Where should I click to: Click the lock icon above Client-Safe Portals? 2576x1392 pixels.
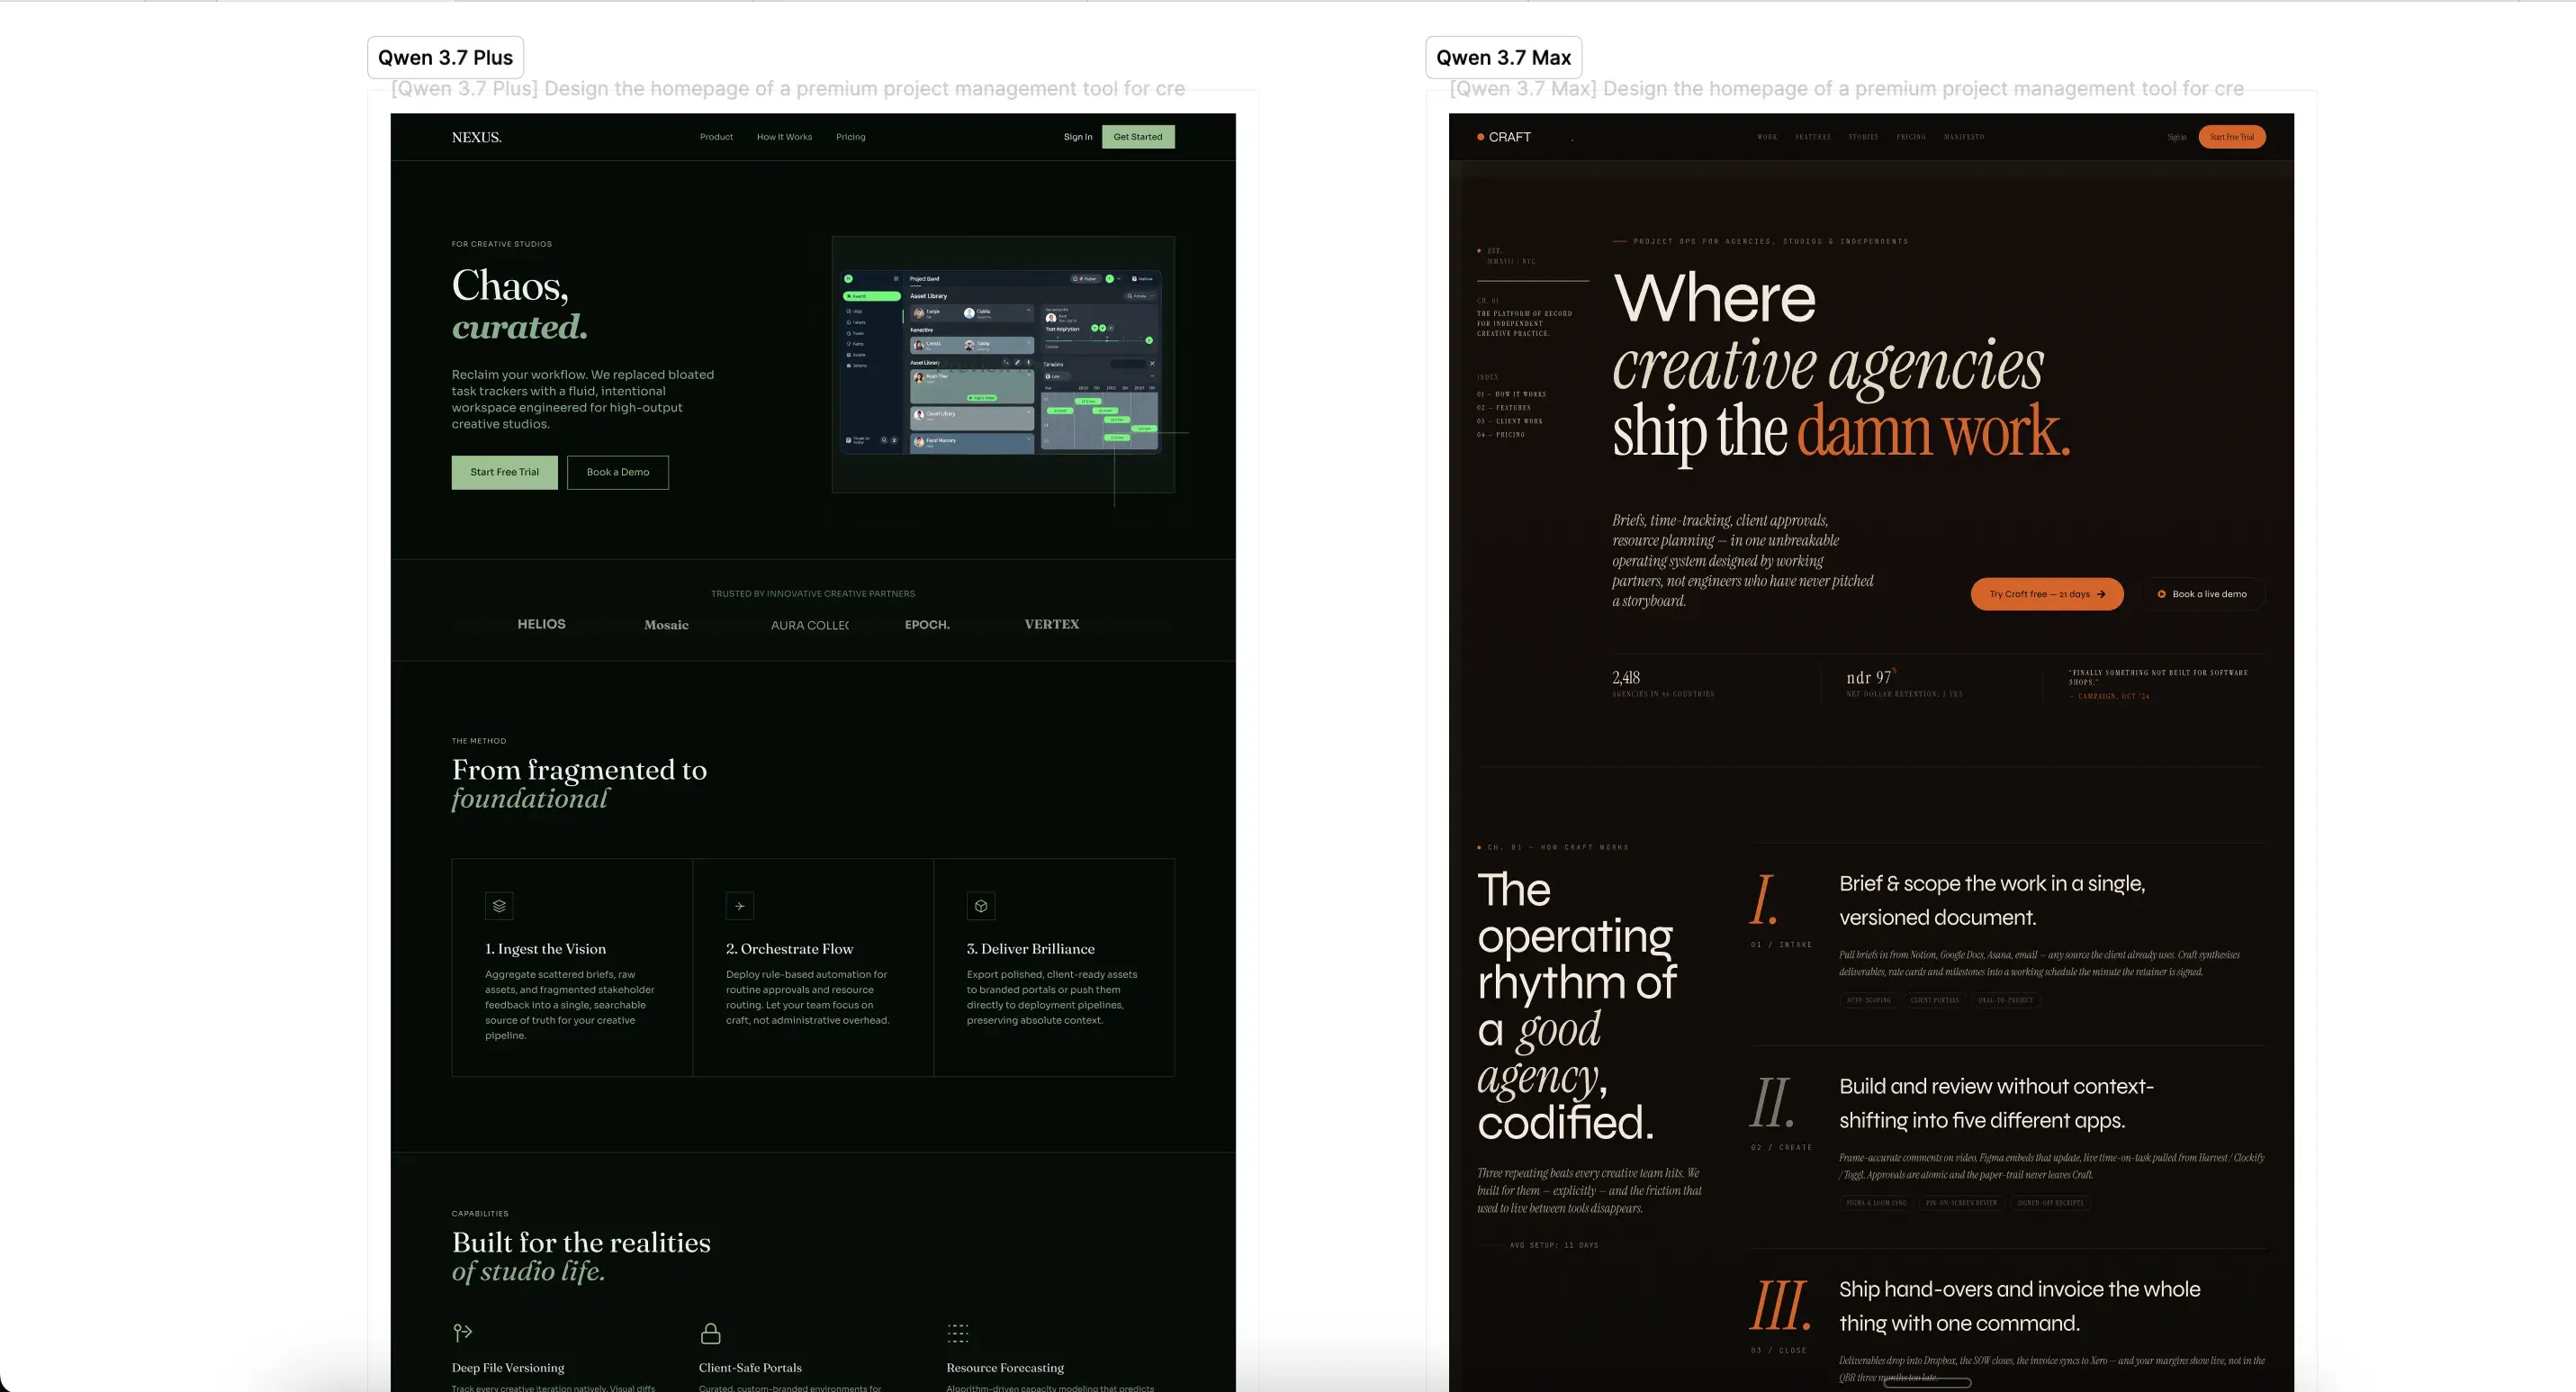point(710,1333)
